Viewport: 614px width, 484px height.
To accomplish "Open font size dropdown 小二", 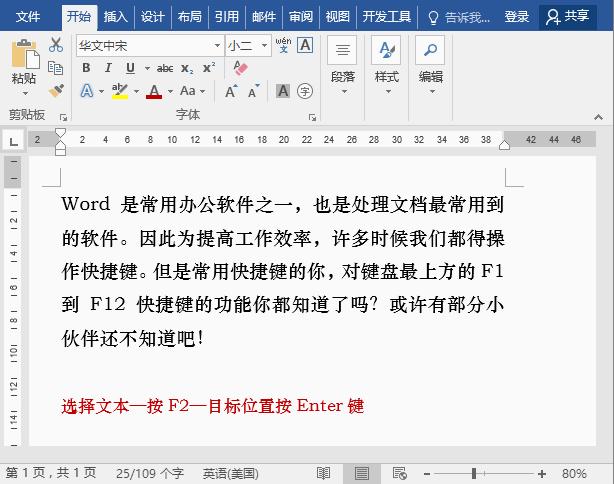I will tap(264, 45).
